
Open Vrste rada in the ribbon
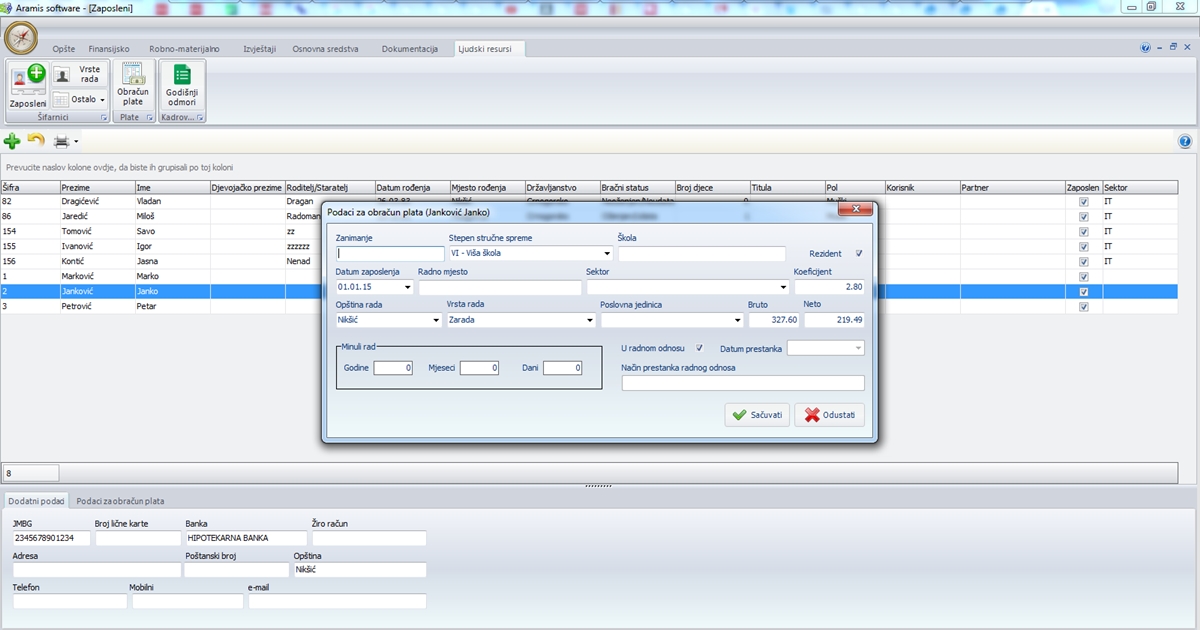tap(78, 74)
